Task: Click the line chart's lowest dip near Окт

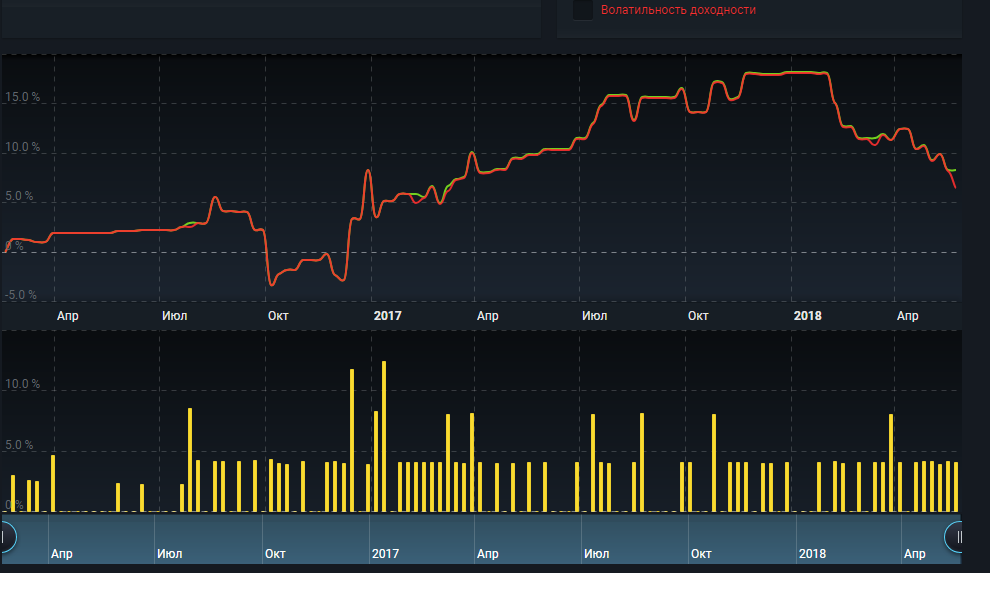Action: [271, 285]
